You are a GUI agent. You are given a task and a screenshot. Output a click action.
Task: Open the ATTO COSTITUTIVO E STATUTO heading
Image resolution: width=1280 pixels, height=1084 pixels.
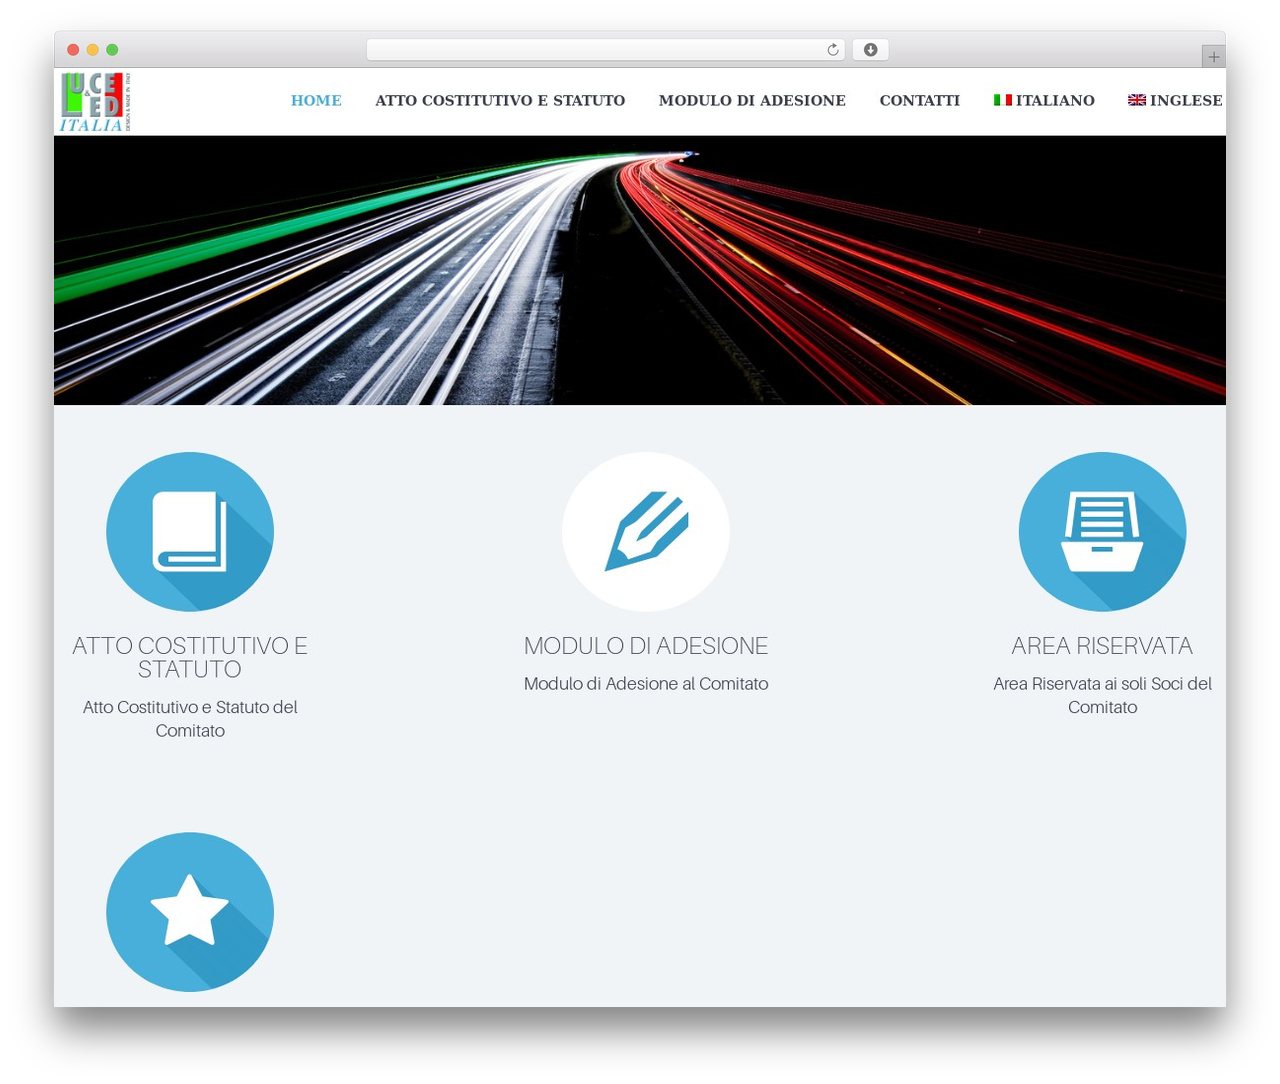point(190,657)
